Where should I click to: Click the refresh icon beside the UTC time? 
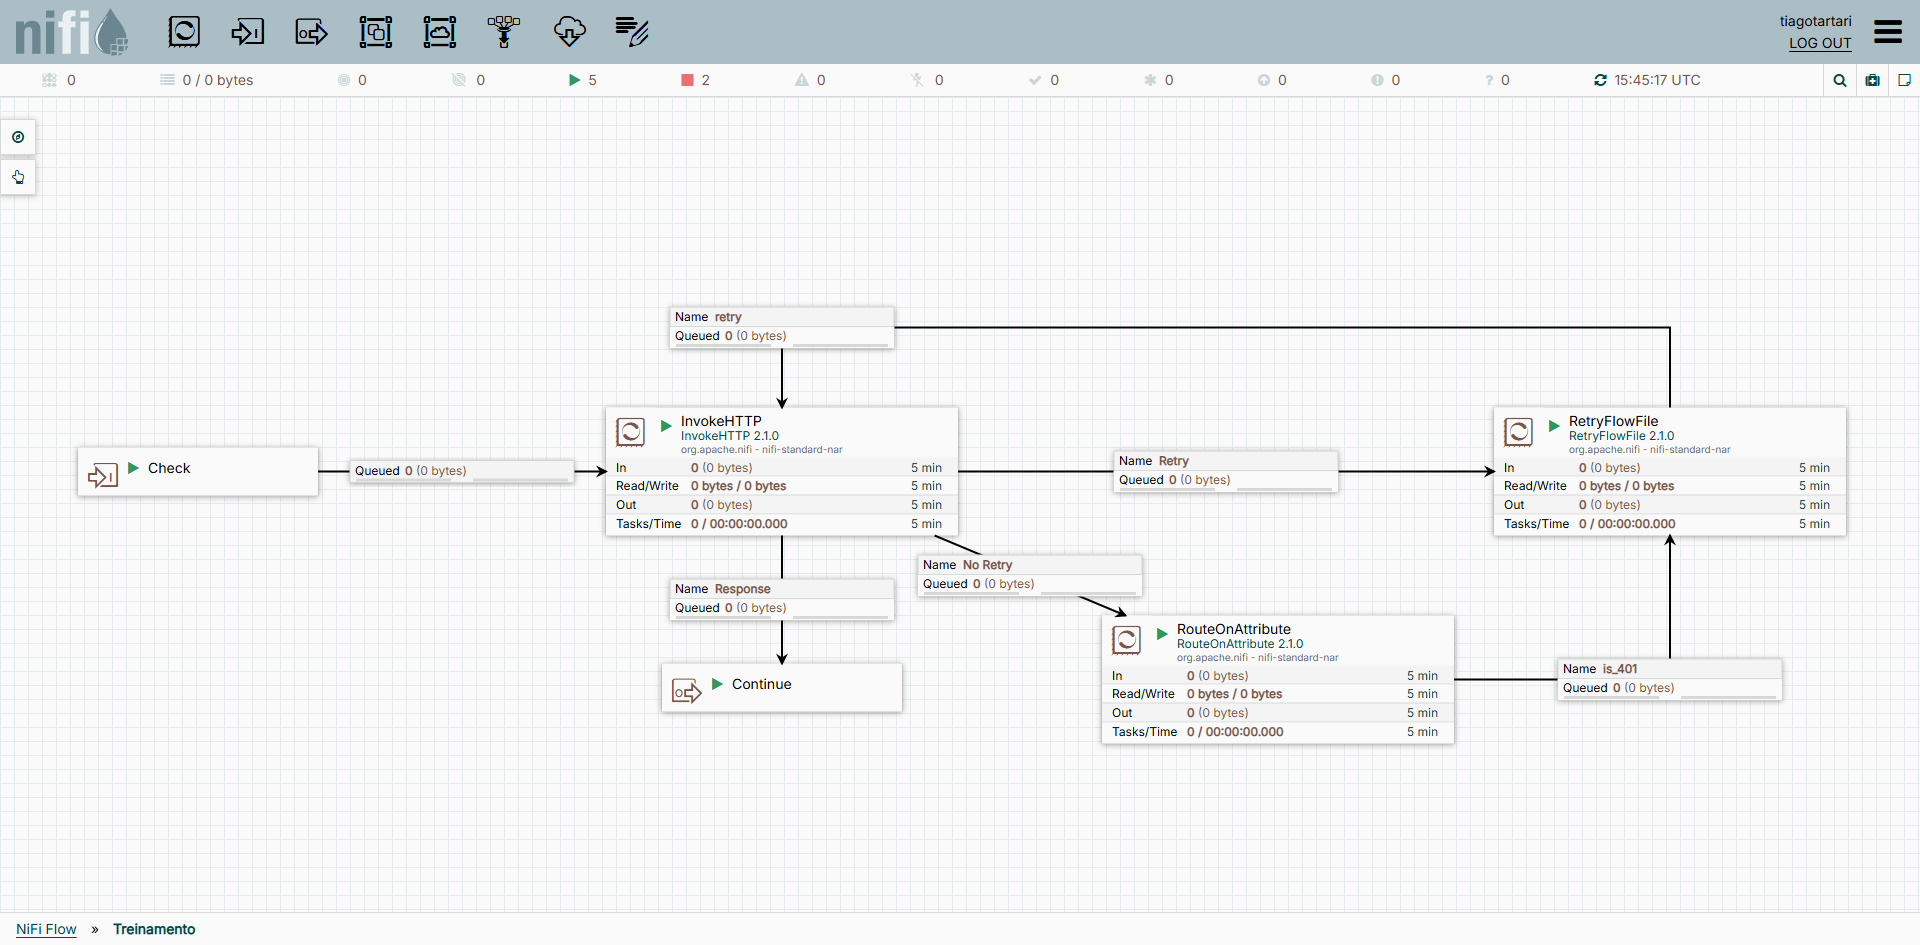(x=1600, y=80)
